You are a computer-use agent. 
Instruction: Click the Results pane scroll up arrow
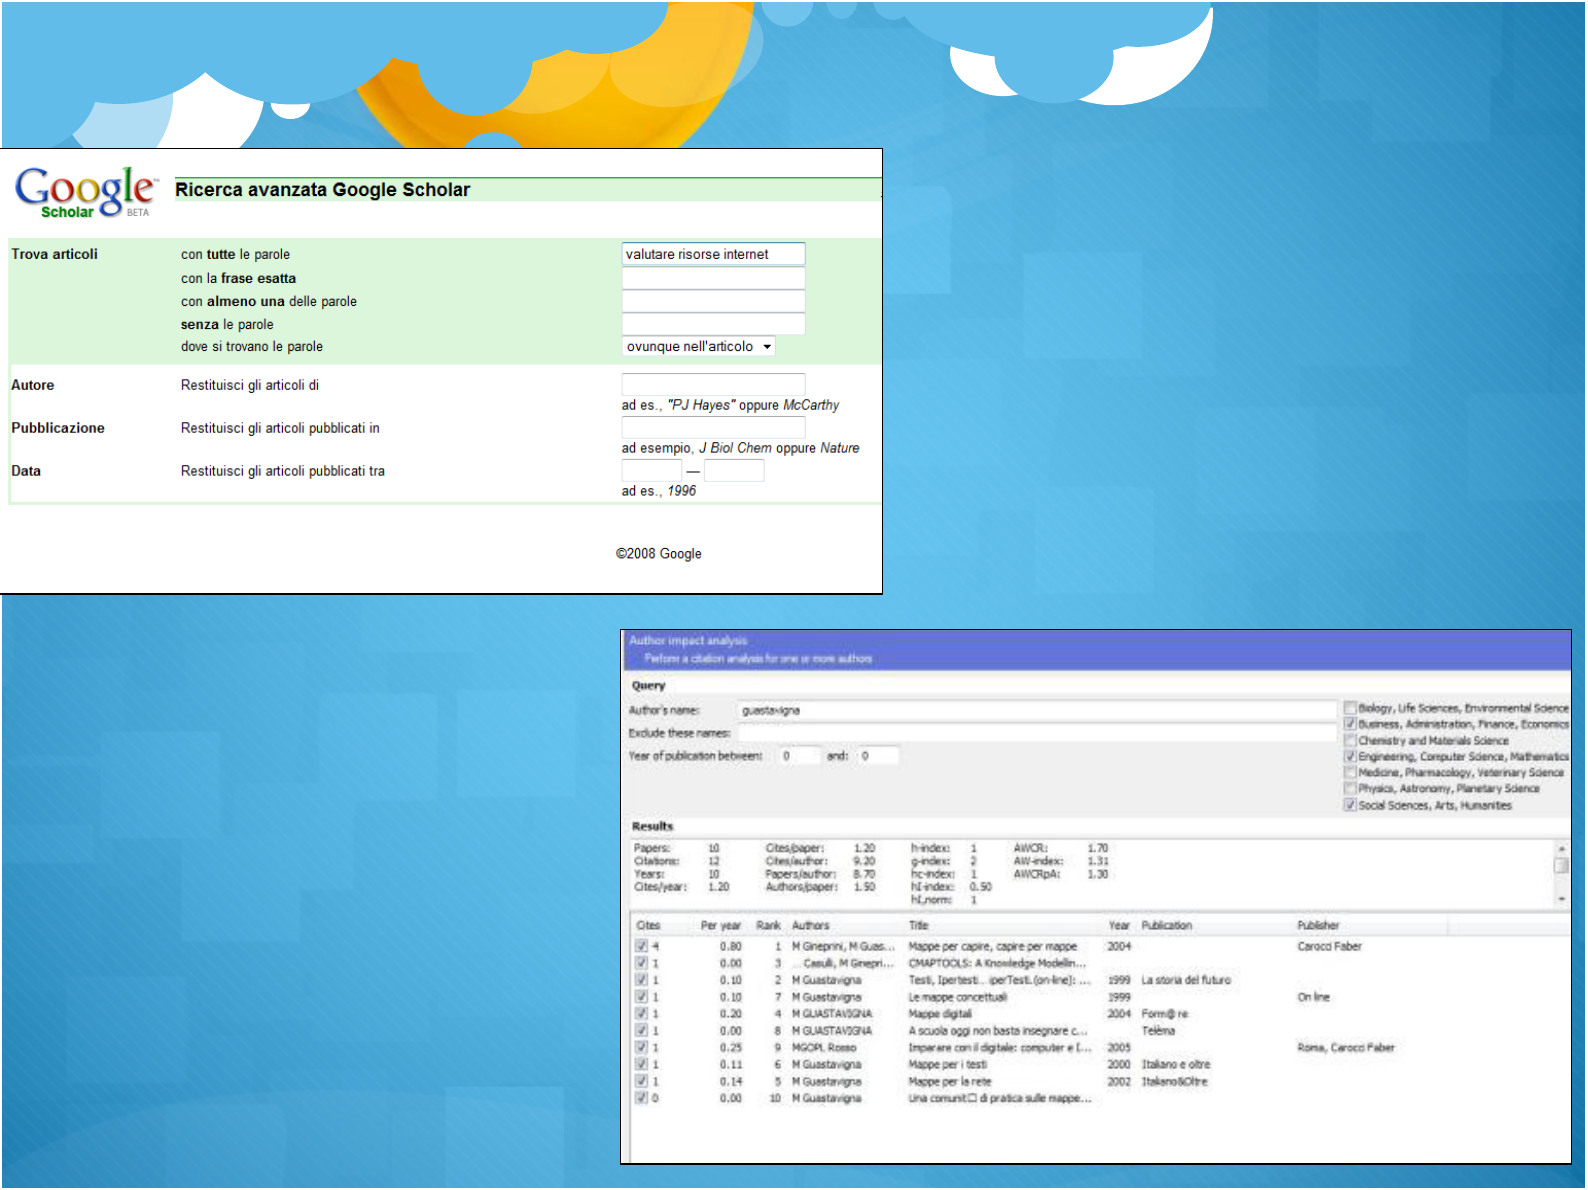point(1562,849)
